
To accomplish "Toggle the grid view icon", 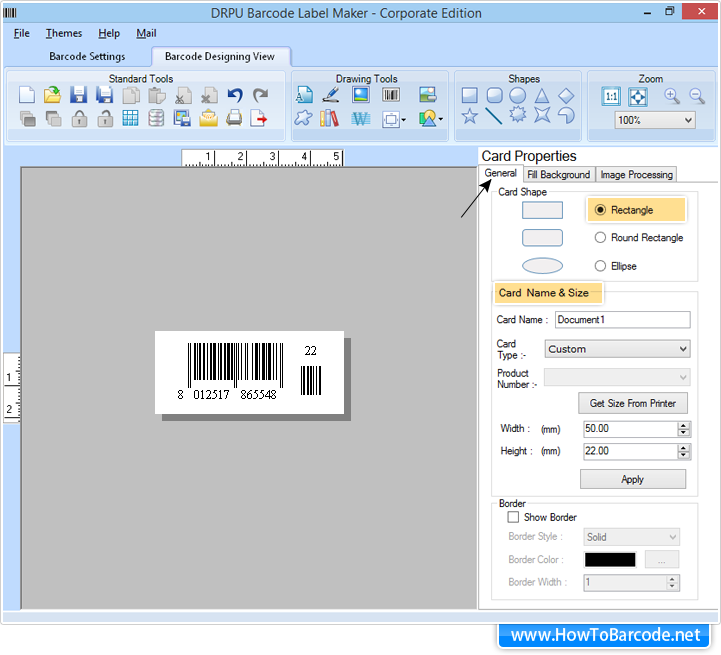I will point(131,119).
